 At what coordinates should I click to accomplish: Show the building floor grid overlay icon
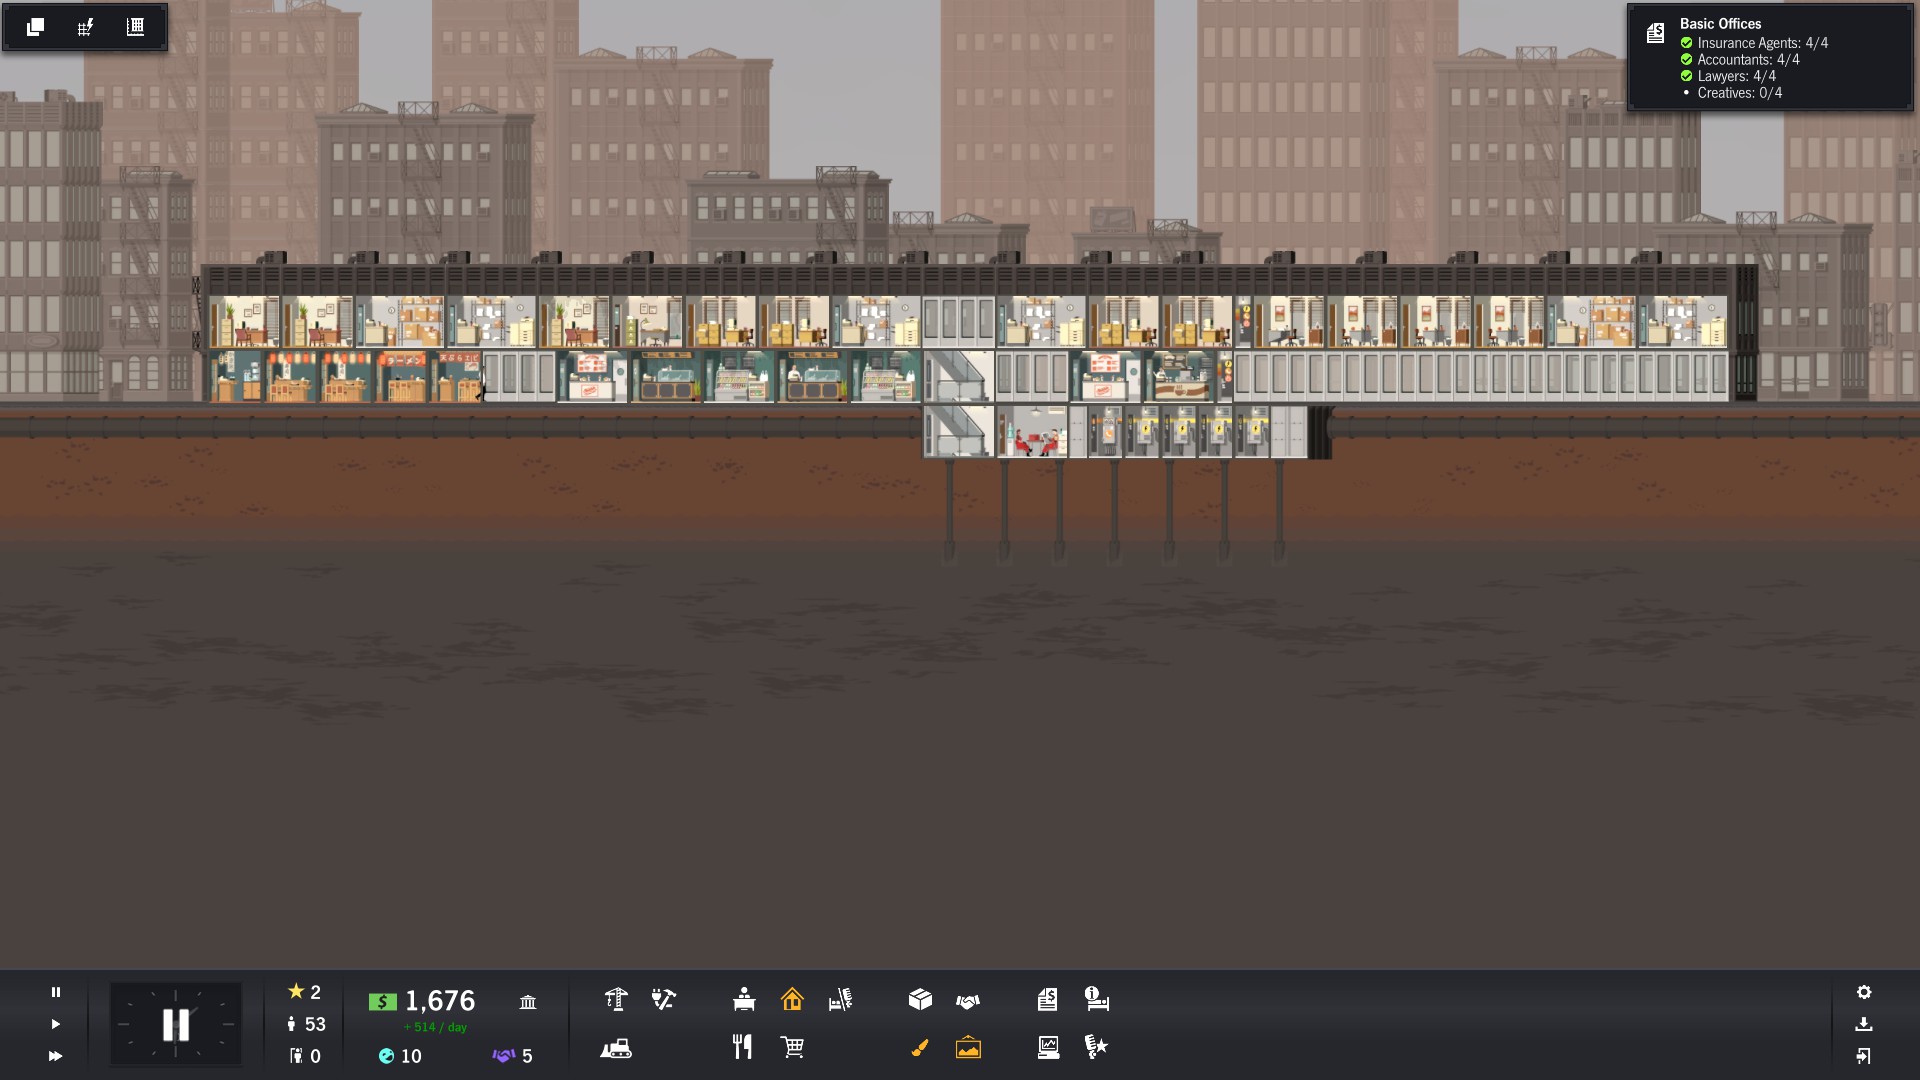click(135, 27)
